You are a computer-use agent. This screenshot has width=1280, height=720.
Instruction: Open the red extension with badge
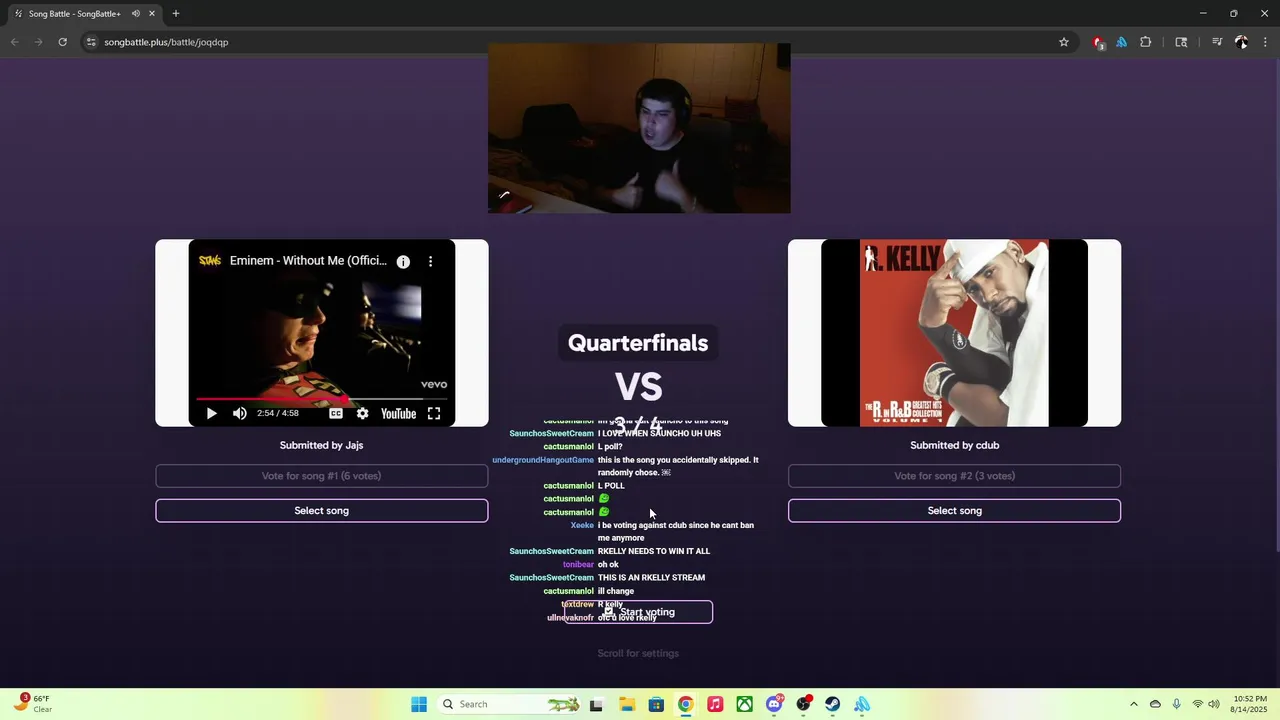(1098, 42)
